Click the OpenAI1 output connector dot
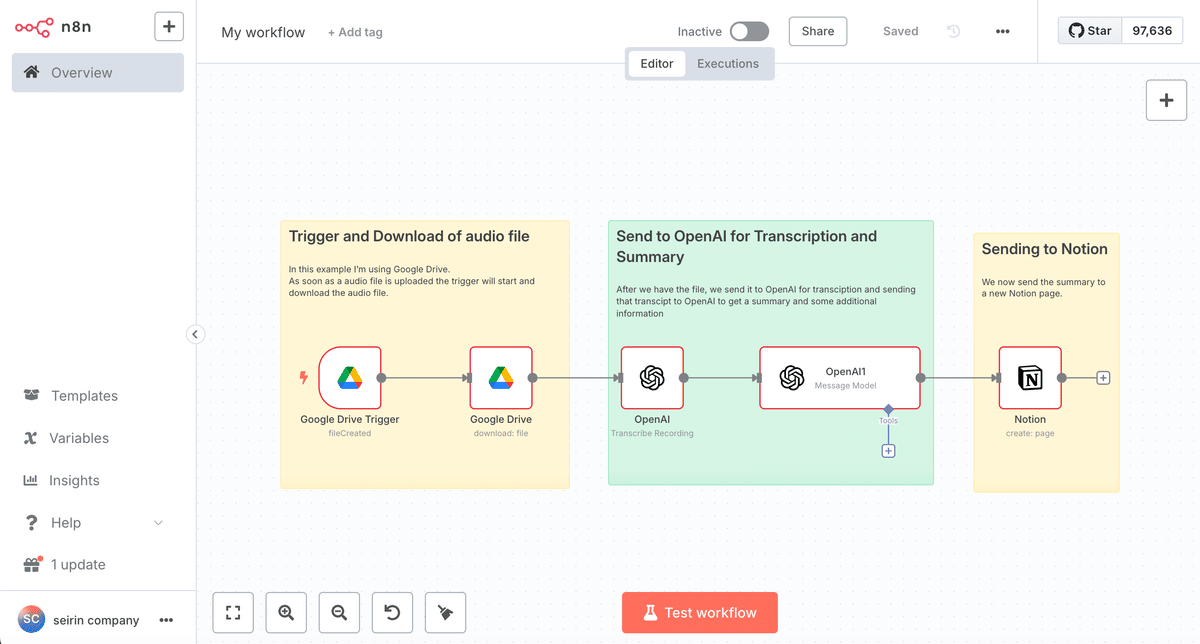The height and width of the screenshot is (644, 1200). pyautogui.click(x=920, y=378)
